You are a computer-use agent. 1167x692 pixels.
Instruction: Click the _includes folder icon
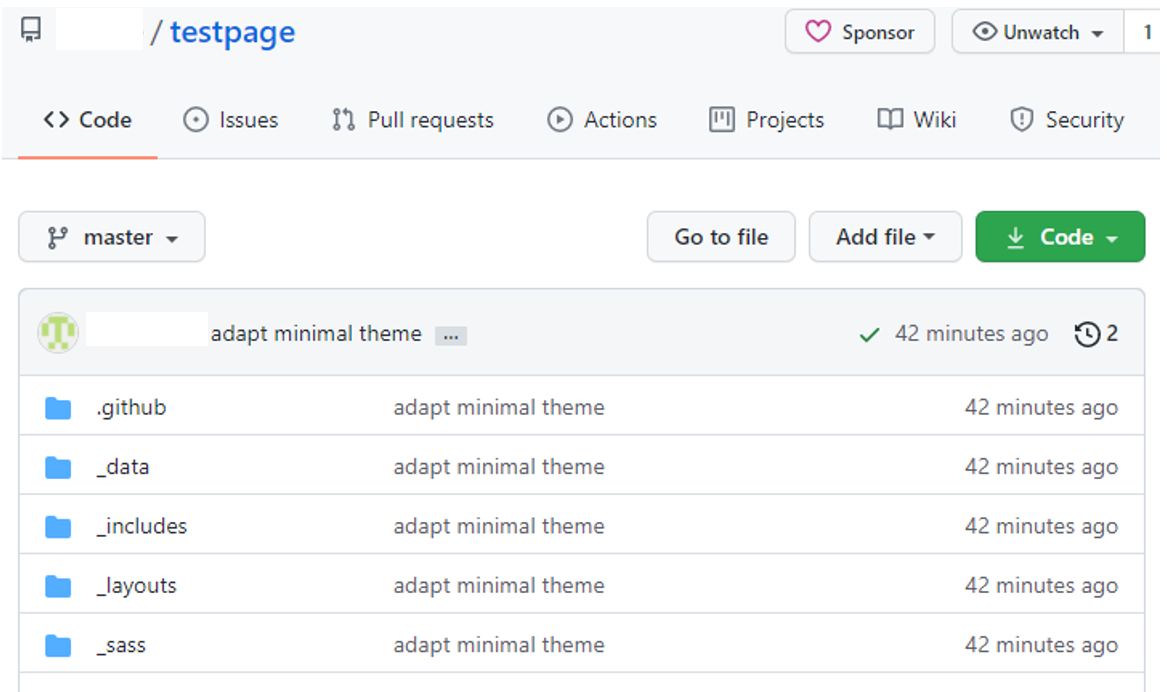[x=58, y=526]
